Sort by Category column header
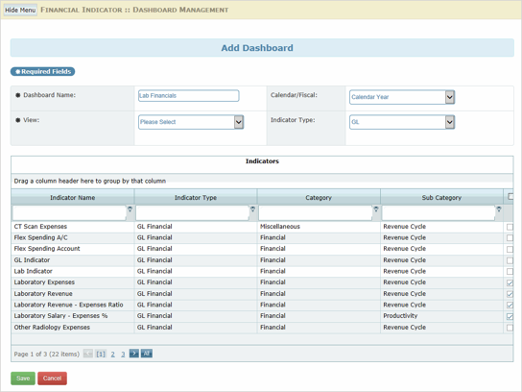 (319, 197)
